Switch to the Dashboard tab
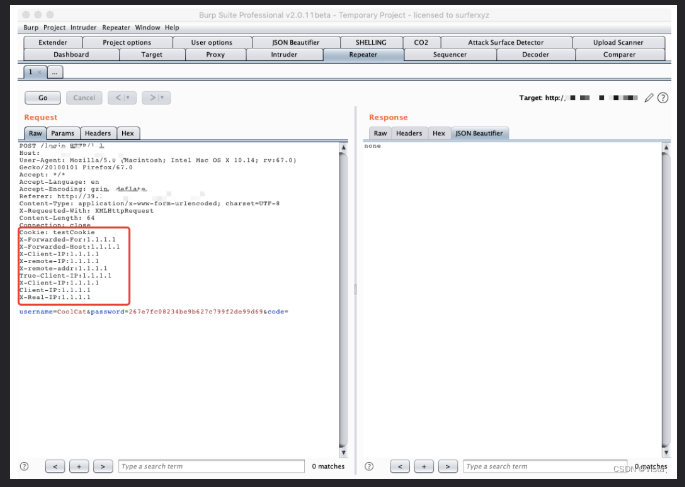The width and height of the screenshot is (685, 487). click(x=71, y=55)
